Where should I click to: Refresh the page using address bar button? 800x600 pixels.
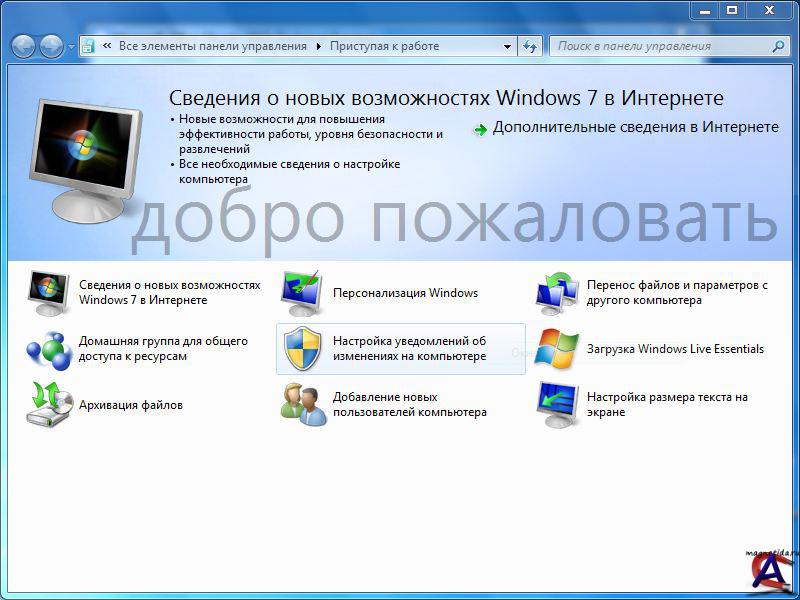530,46
